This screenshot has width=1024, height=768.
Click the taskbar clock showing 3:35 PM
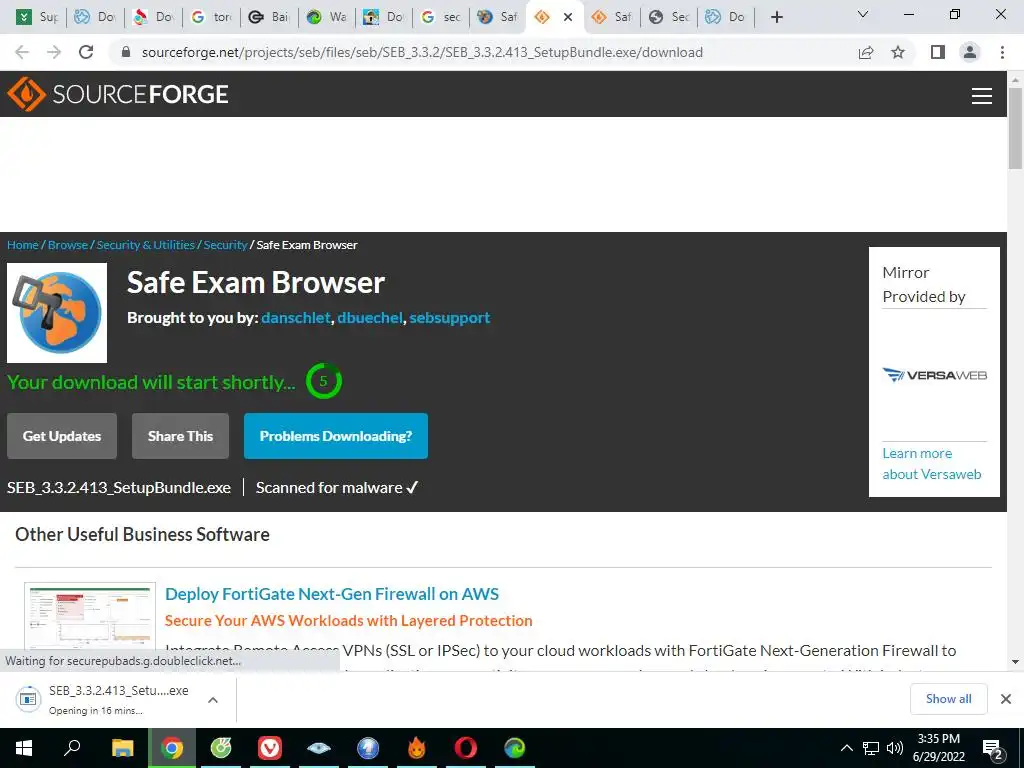(x=939, y=748)
